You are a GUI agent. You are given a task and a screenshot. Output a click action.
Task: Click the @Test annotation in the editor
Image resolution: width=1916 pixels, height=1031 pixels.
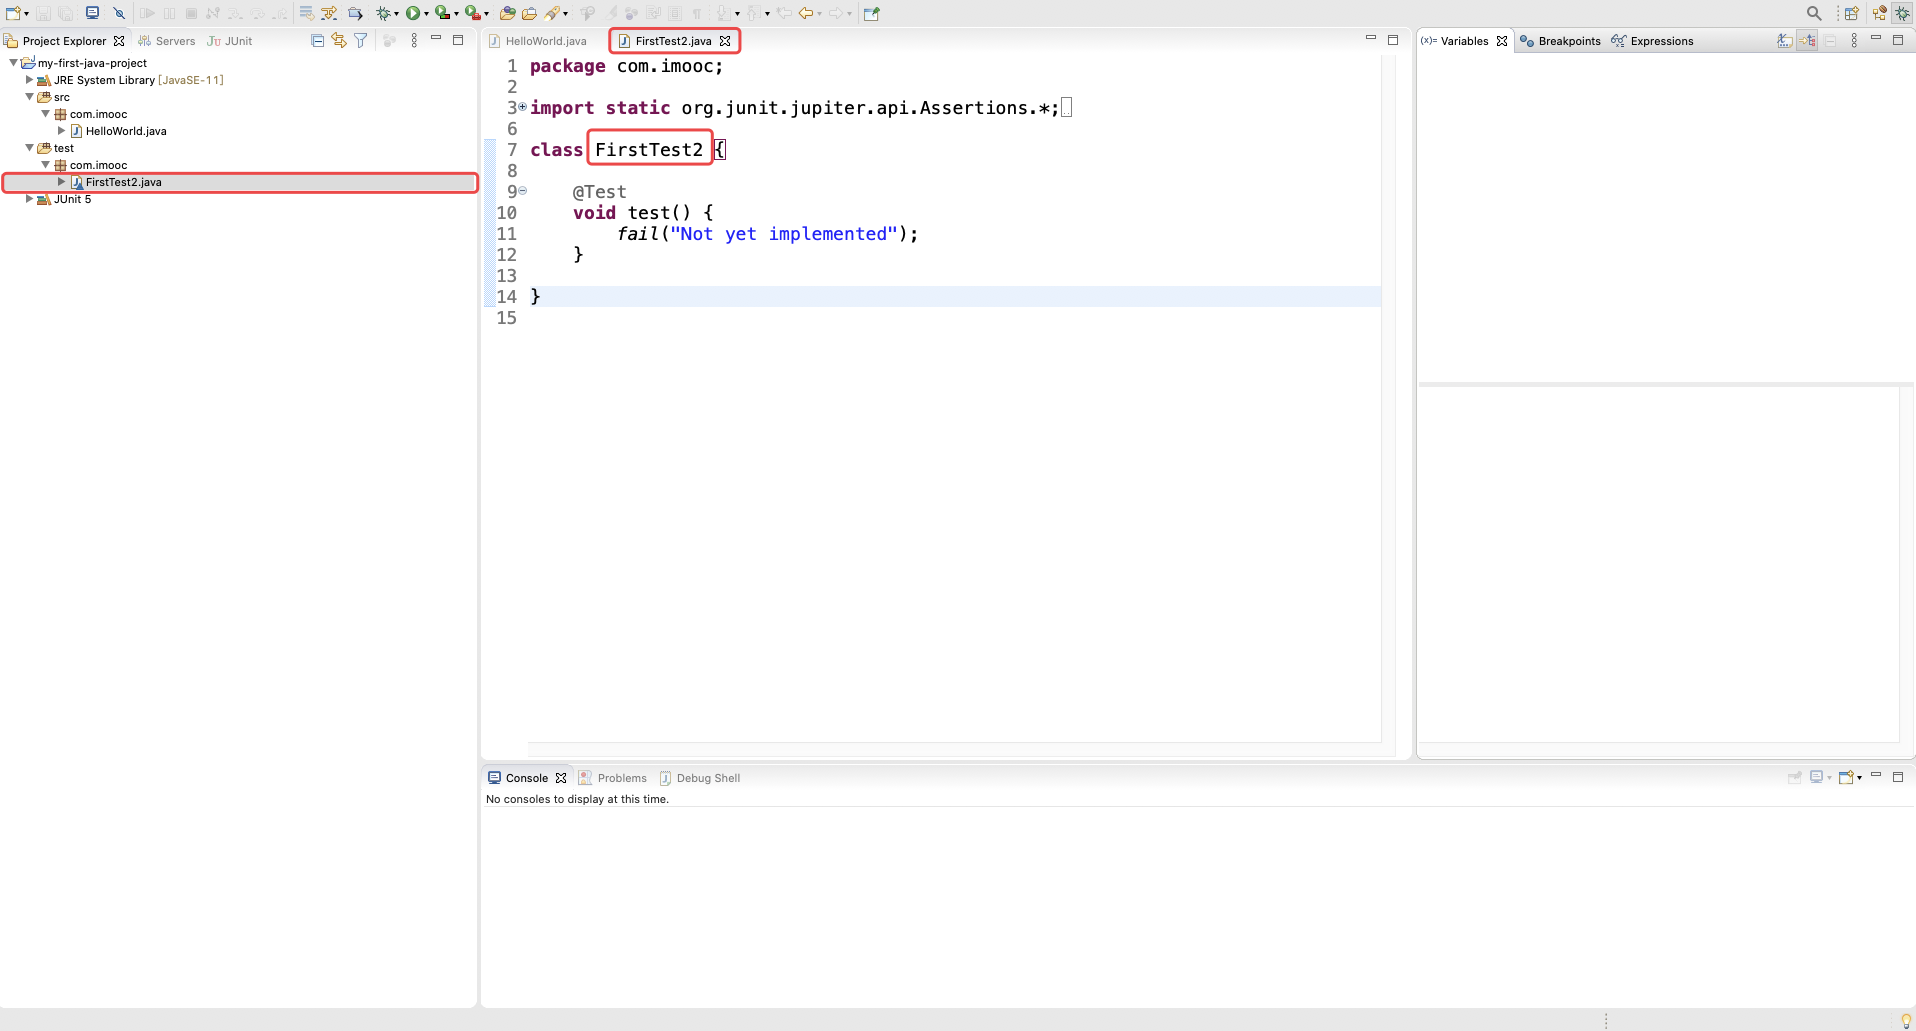599,191
